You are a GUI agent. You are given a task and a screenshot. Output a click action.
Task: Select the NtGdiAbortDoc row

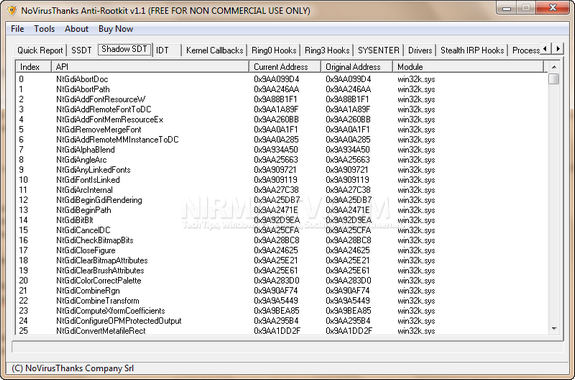281,79
